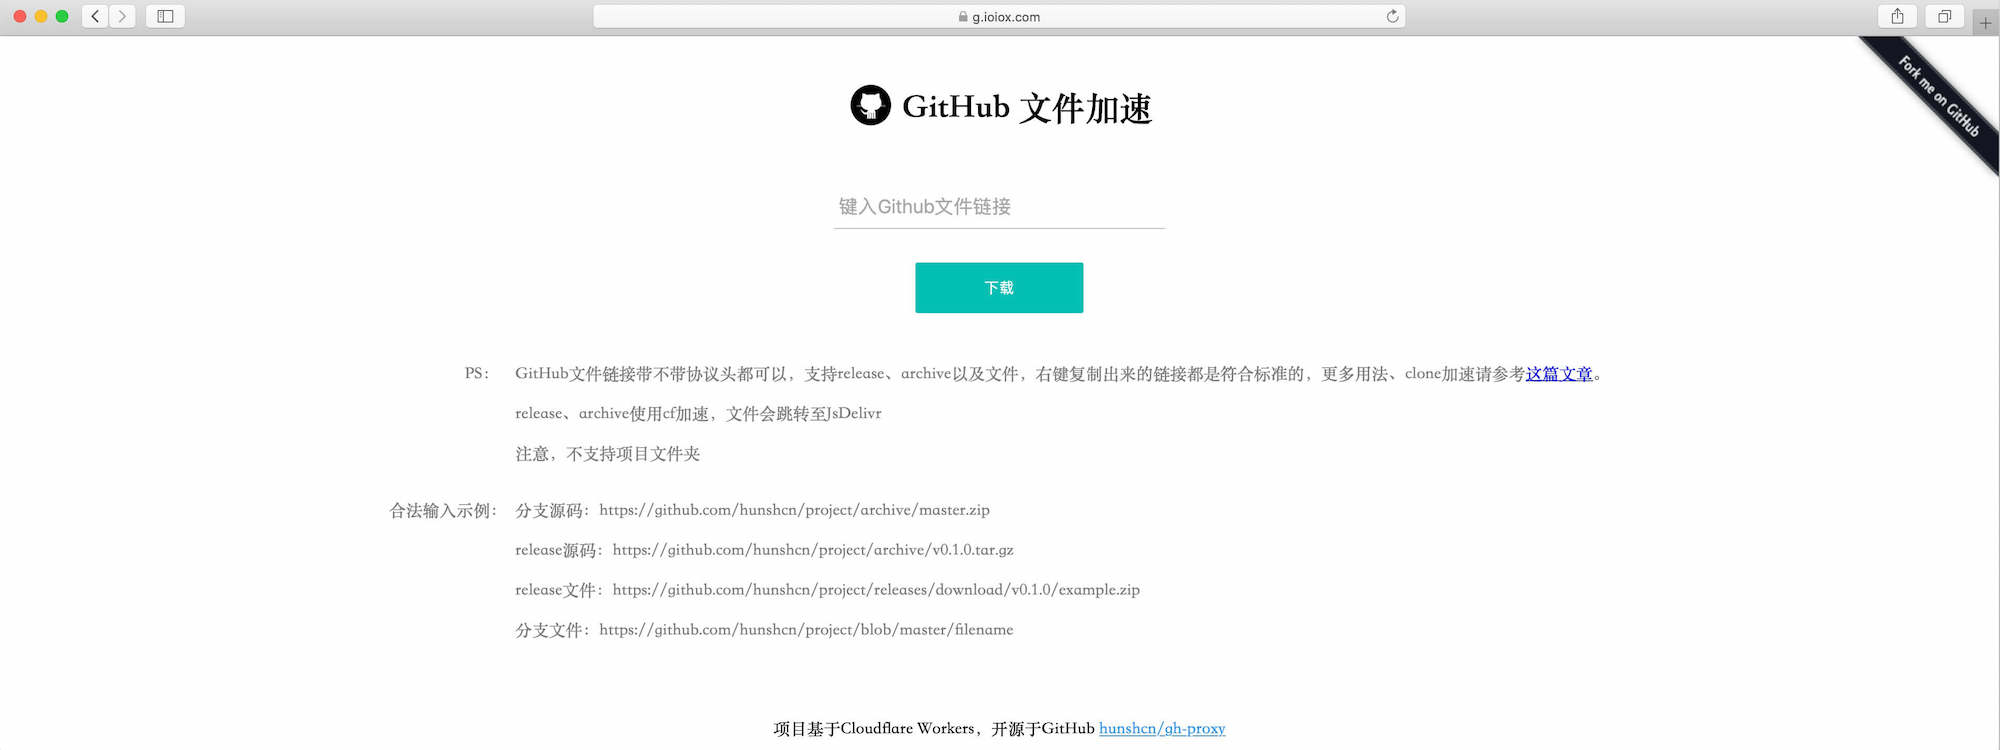2000x750 pixels.
Task: Click the 合法输入示例 label
Action: [443, 510]
